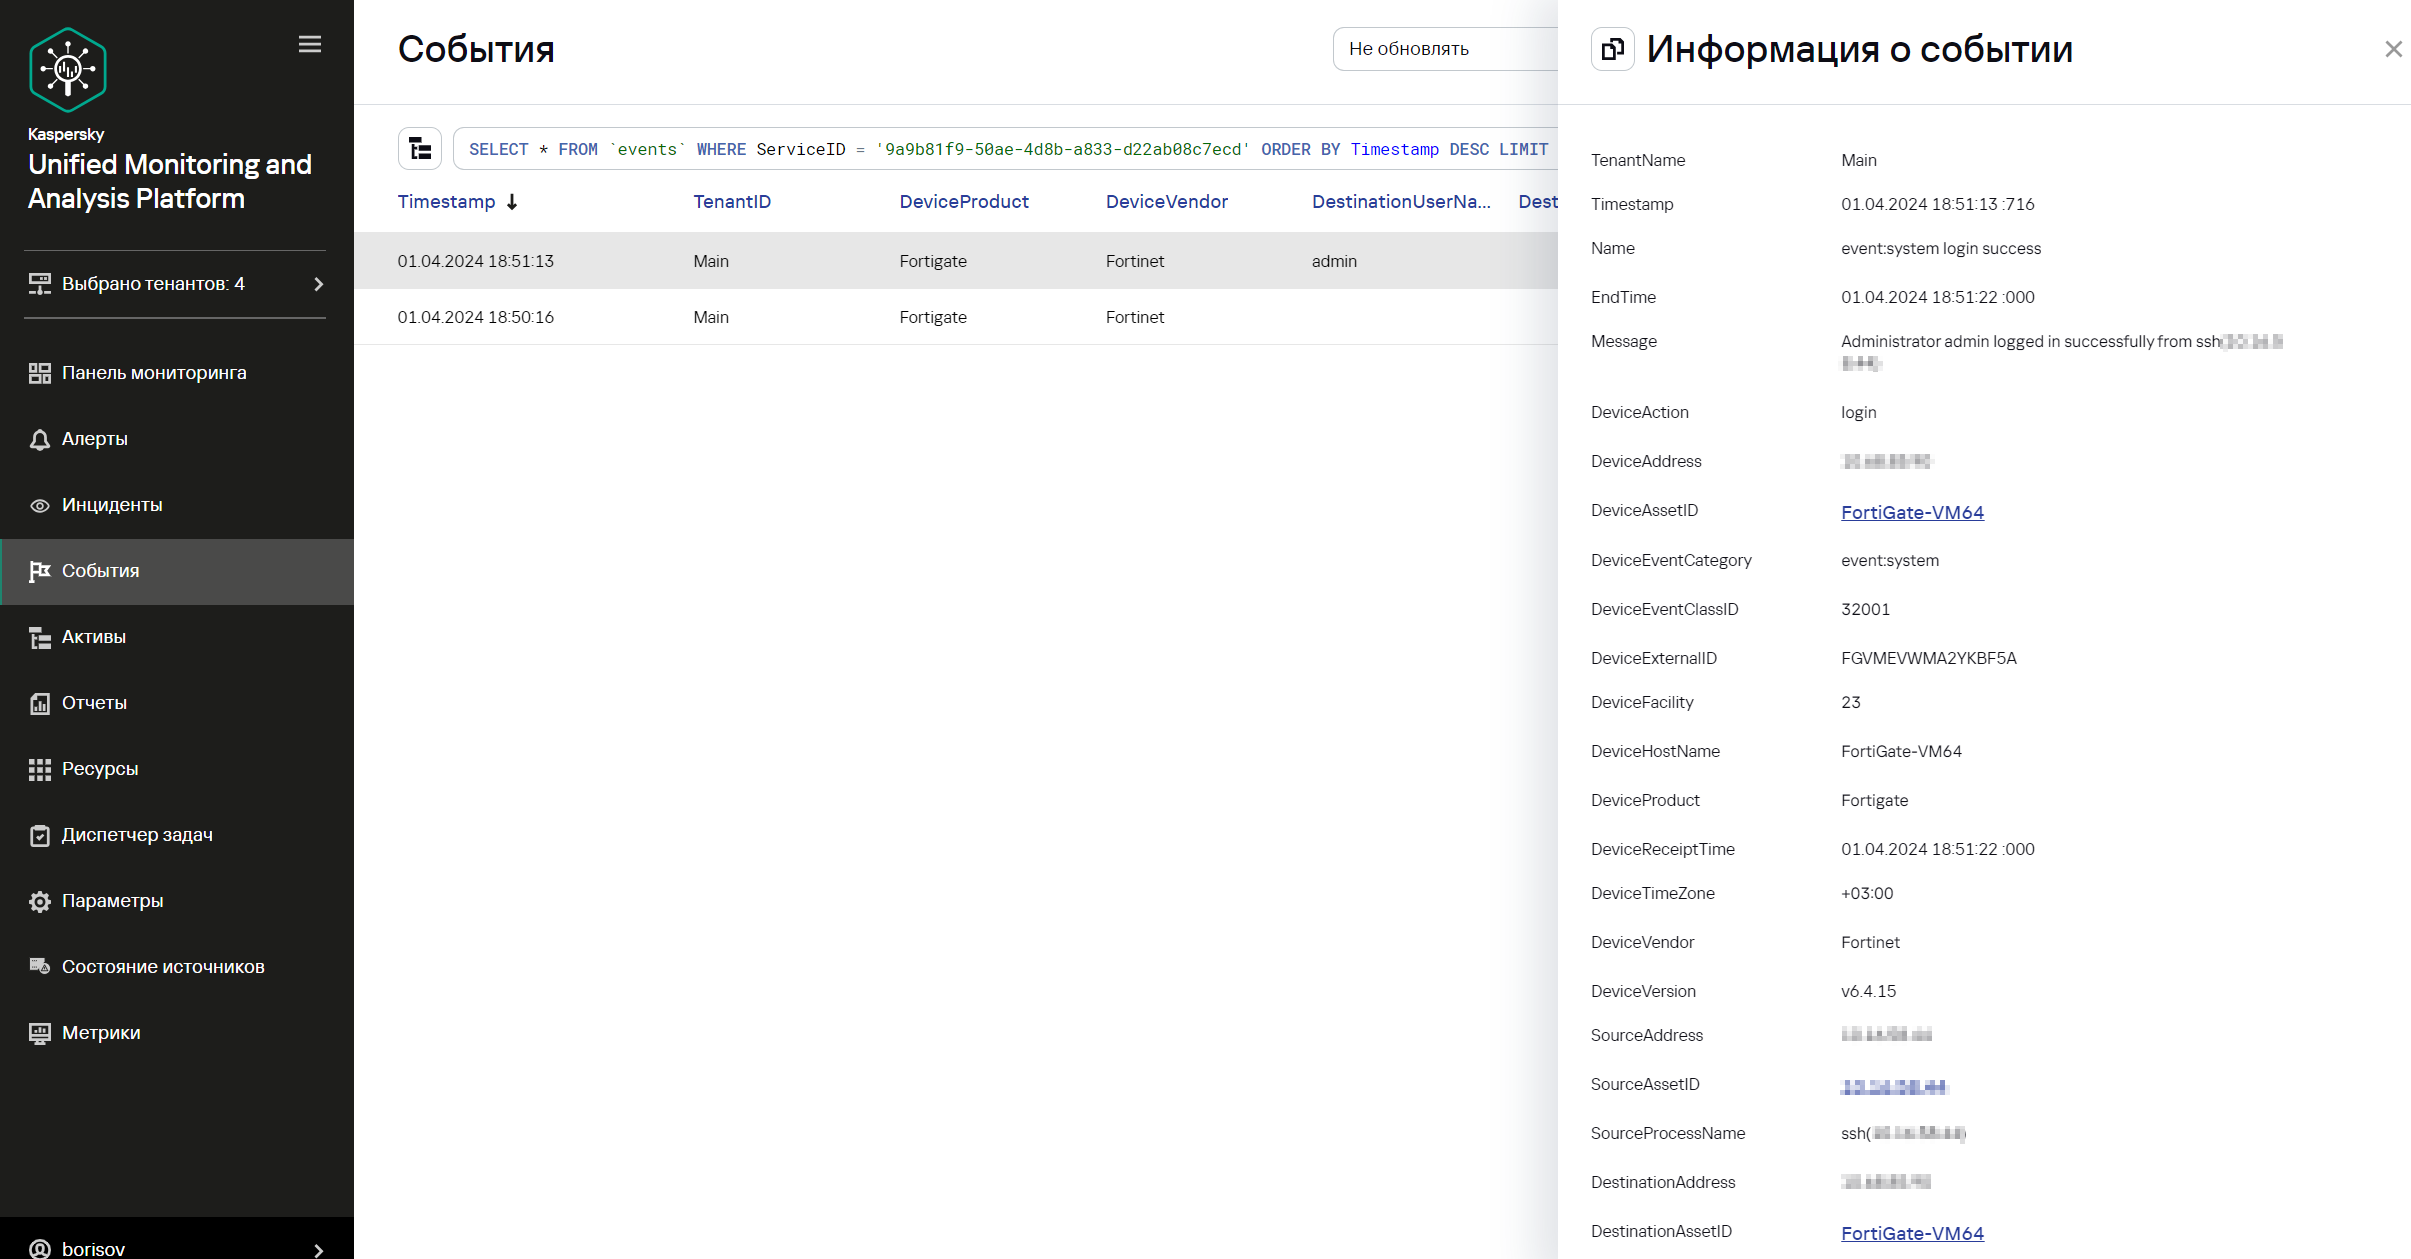
Task: Click the eye icon for Инциденты
Action: point(40,505)
